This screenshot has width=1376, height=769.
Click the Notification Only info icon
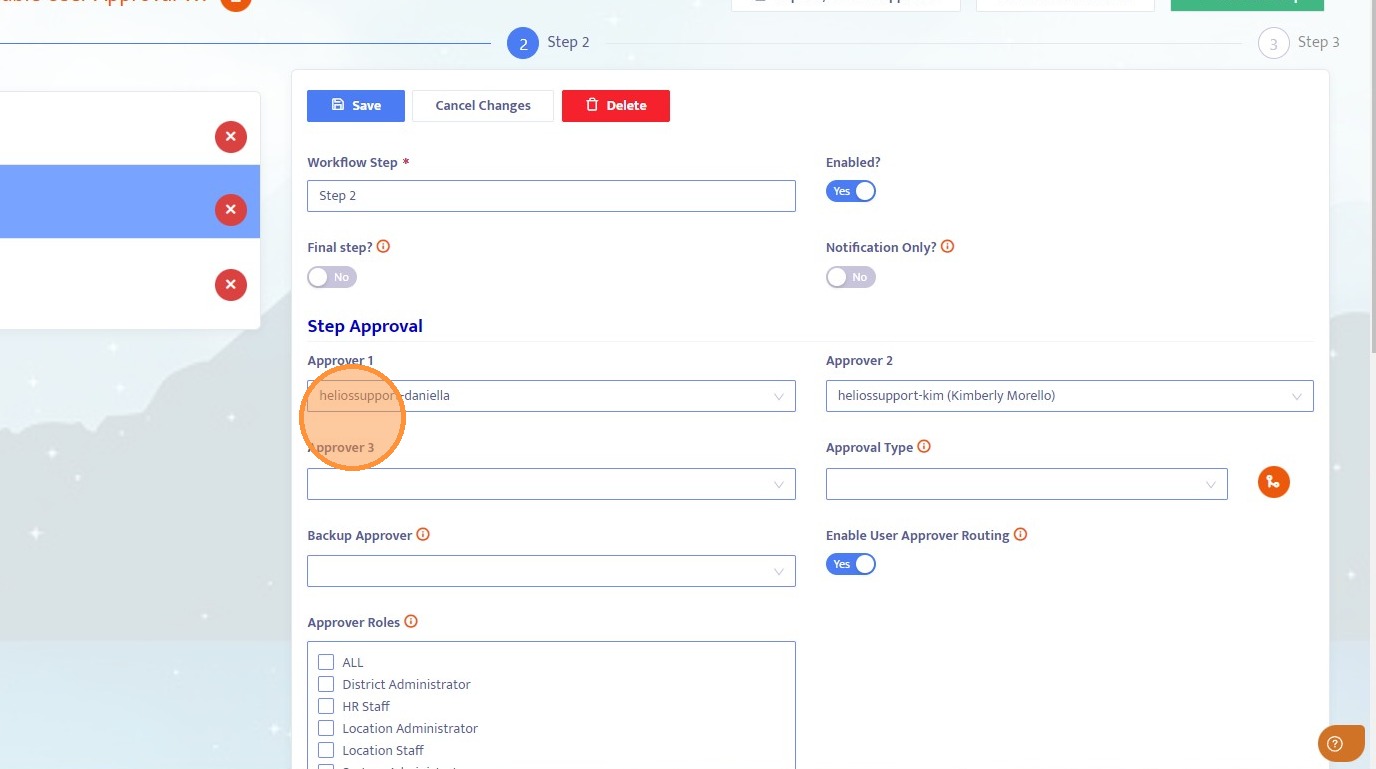948,247
